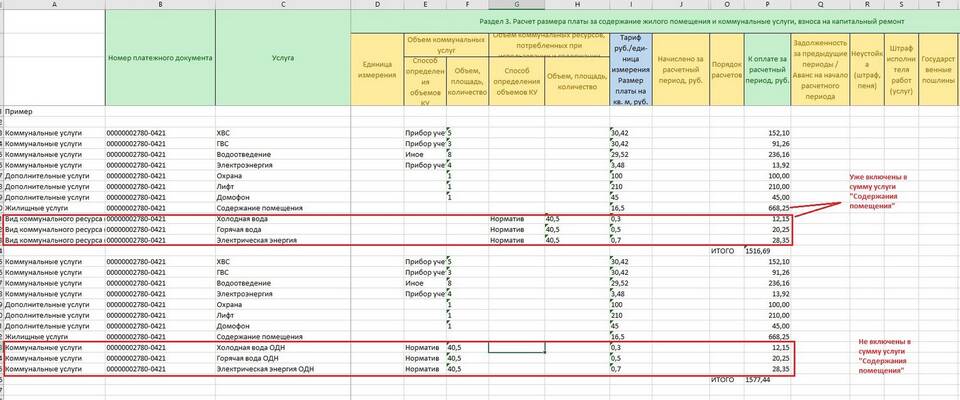Select column C header
Viewport: 960px width, 400px height.
point(283,5)
